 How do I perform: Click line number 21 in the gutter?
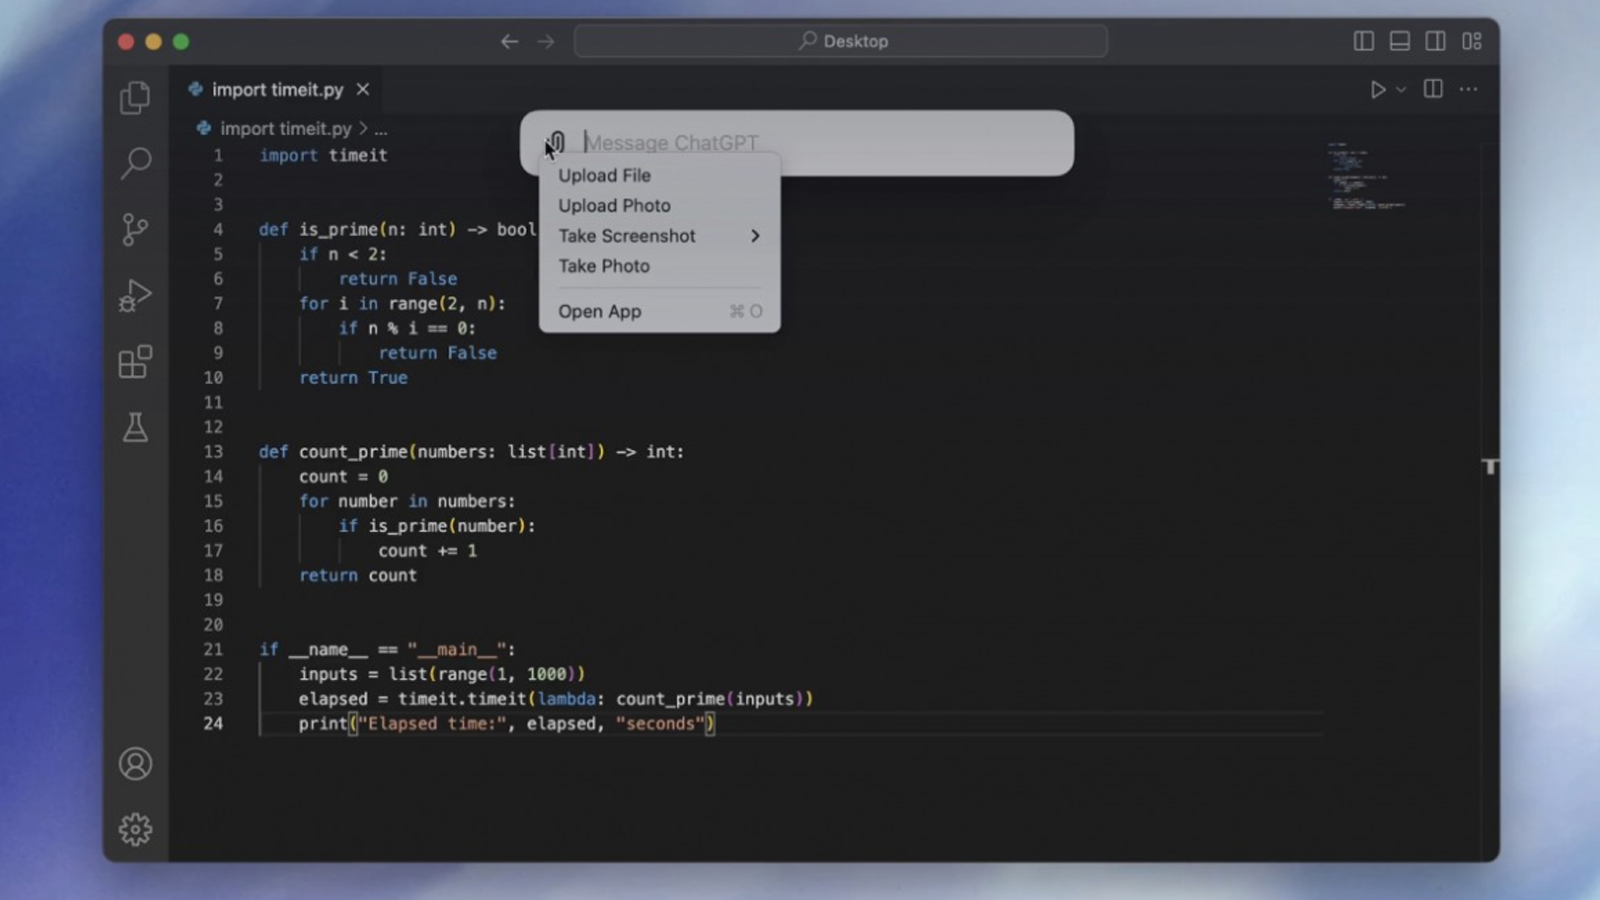[x=213, y=649]
